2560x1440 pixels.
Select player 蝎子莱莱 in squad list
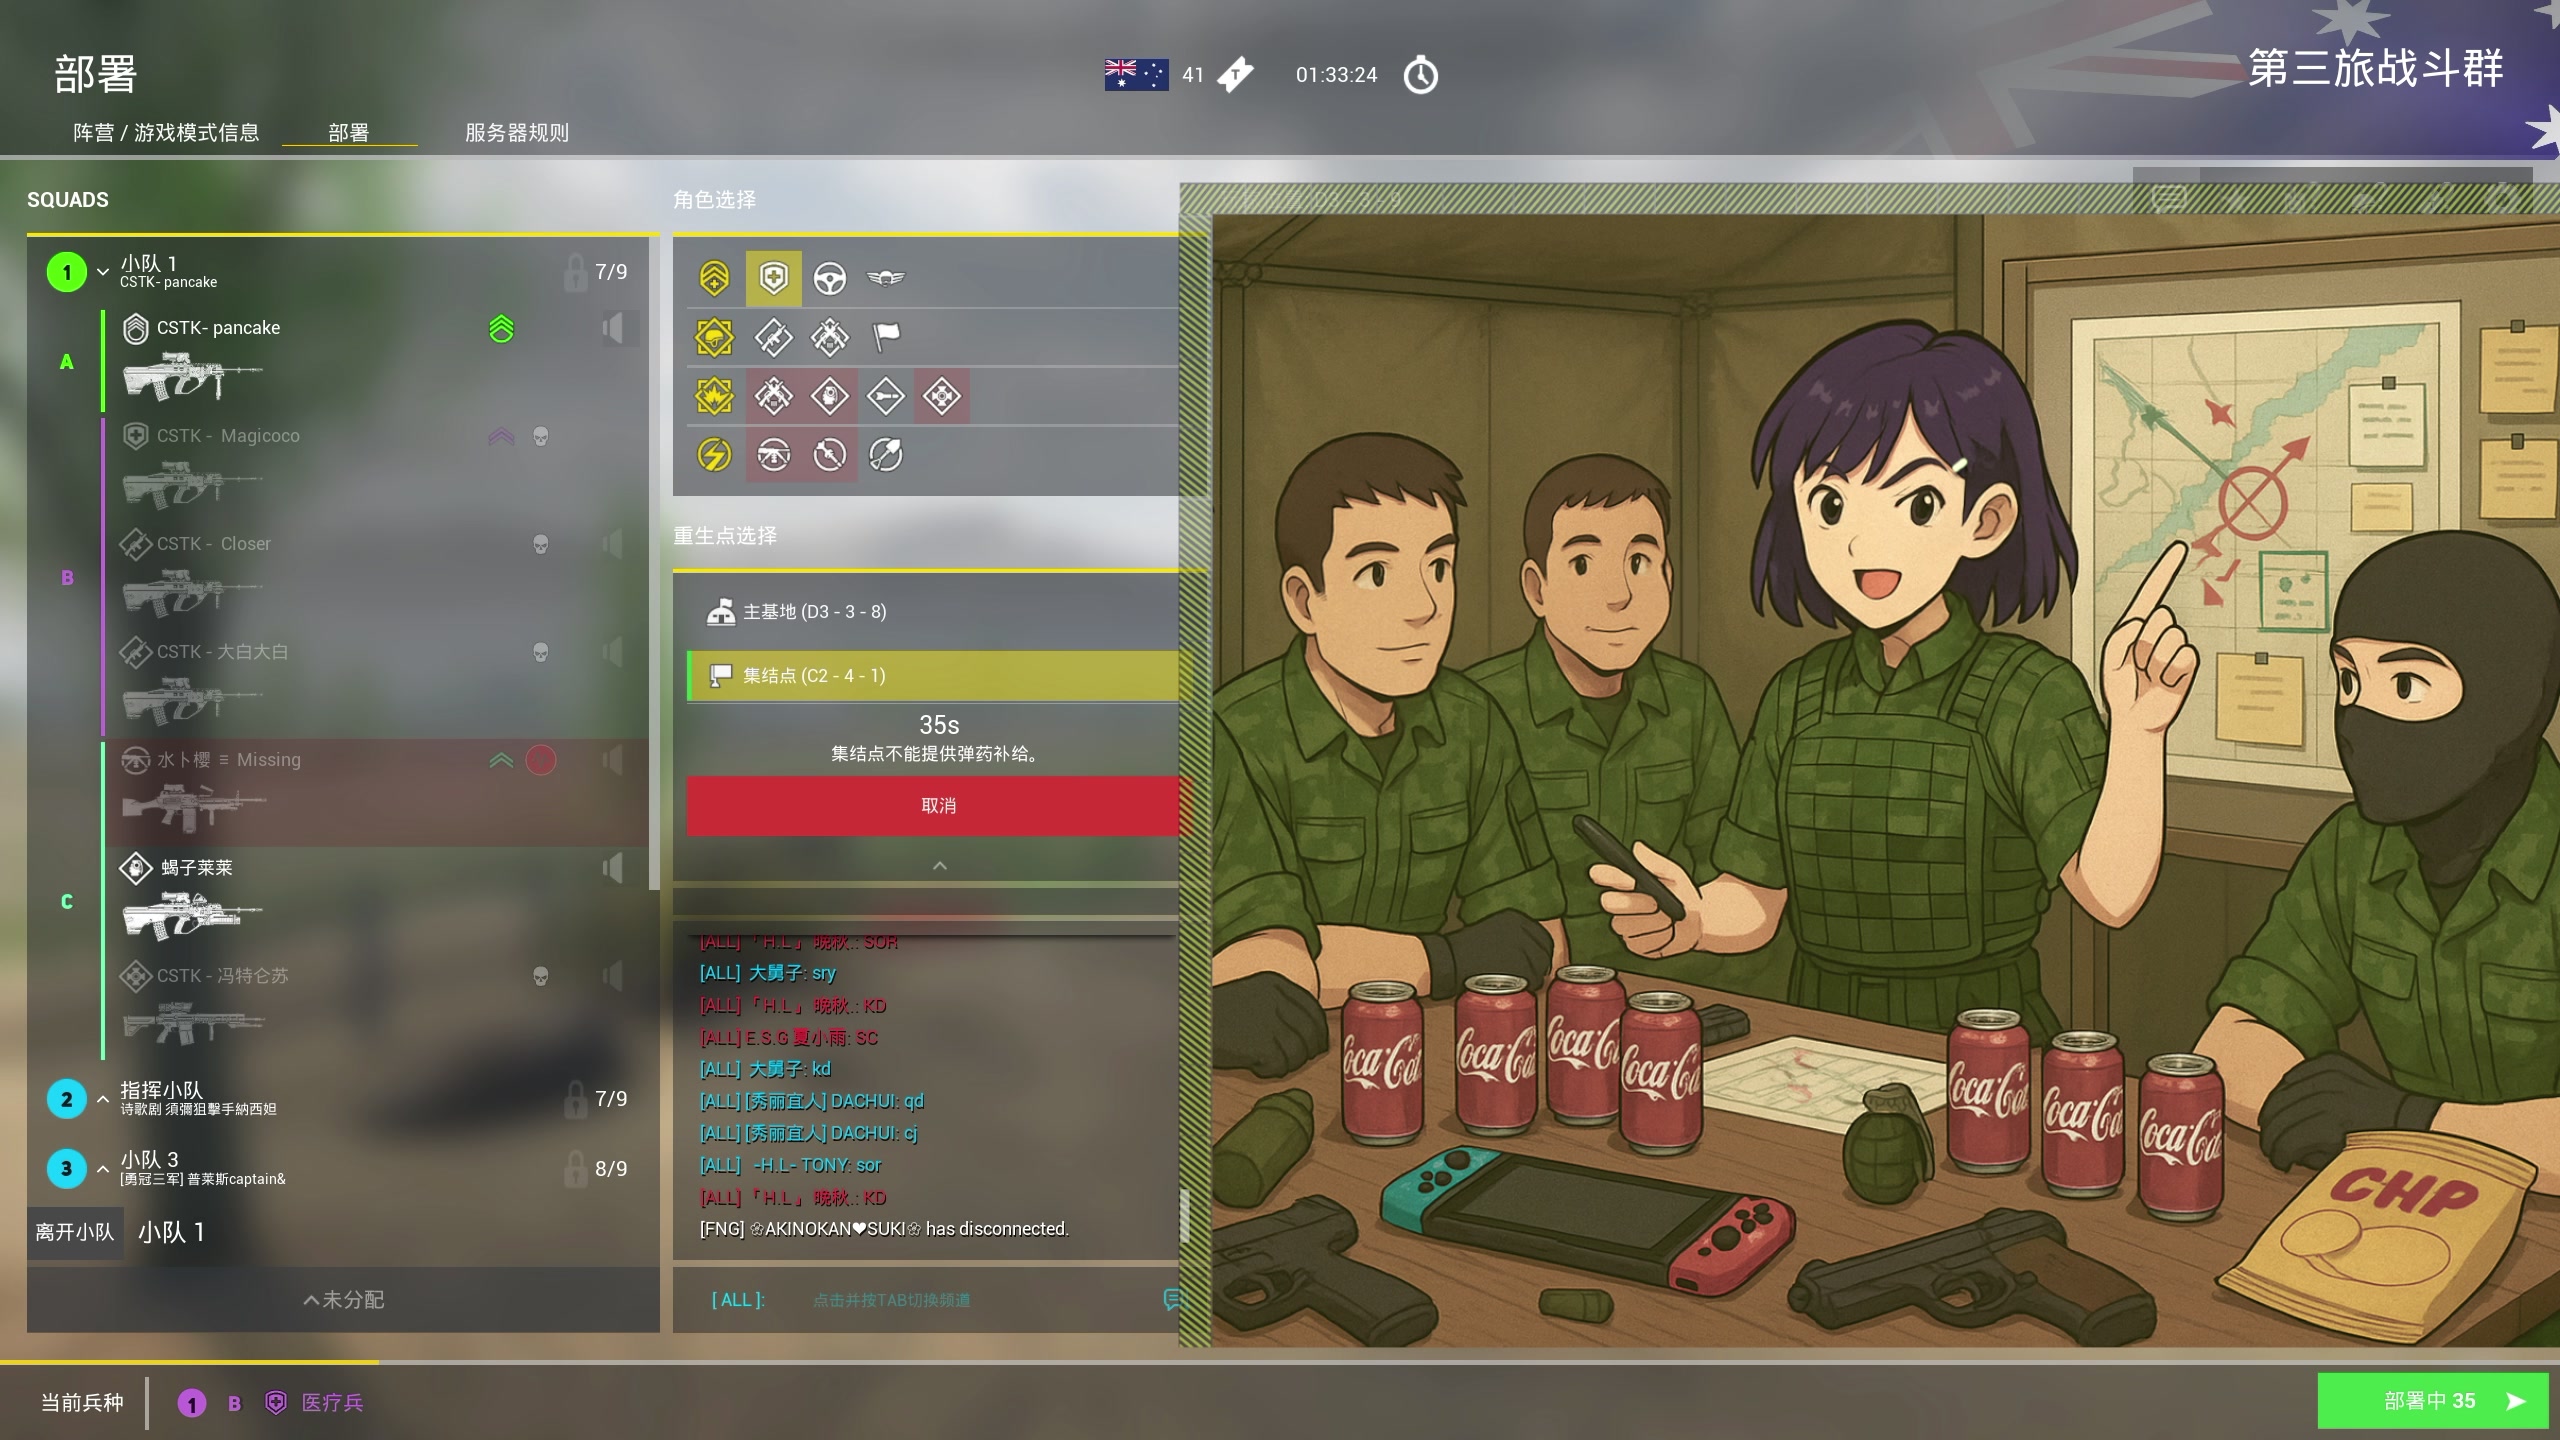click(196, 868)
